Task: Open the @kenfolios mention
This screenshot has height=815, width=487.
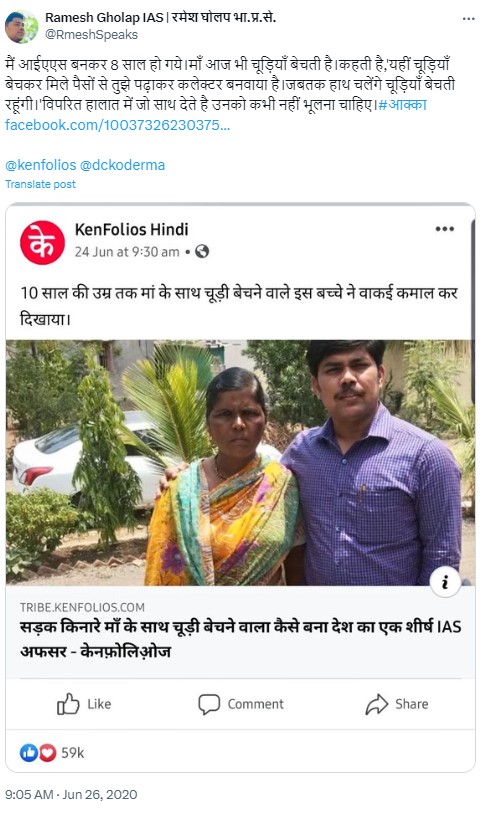Action: click(x=41, y=165)
